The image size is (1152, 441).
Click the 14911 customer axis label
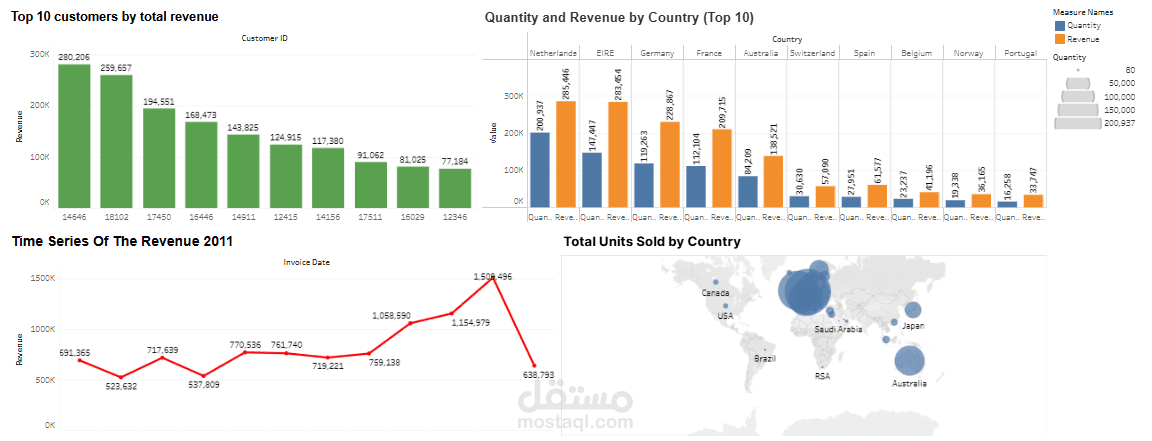(243, 218)
